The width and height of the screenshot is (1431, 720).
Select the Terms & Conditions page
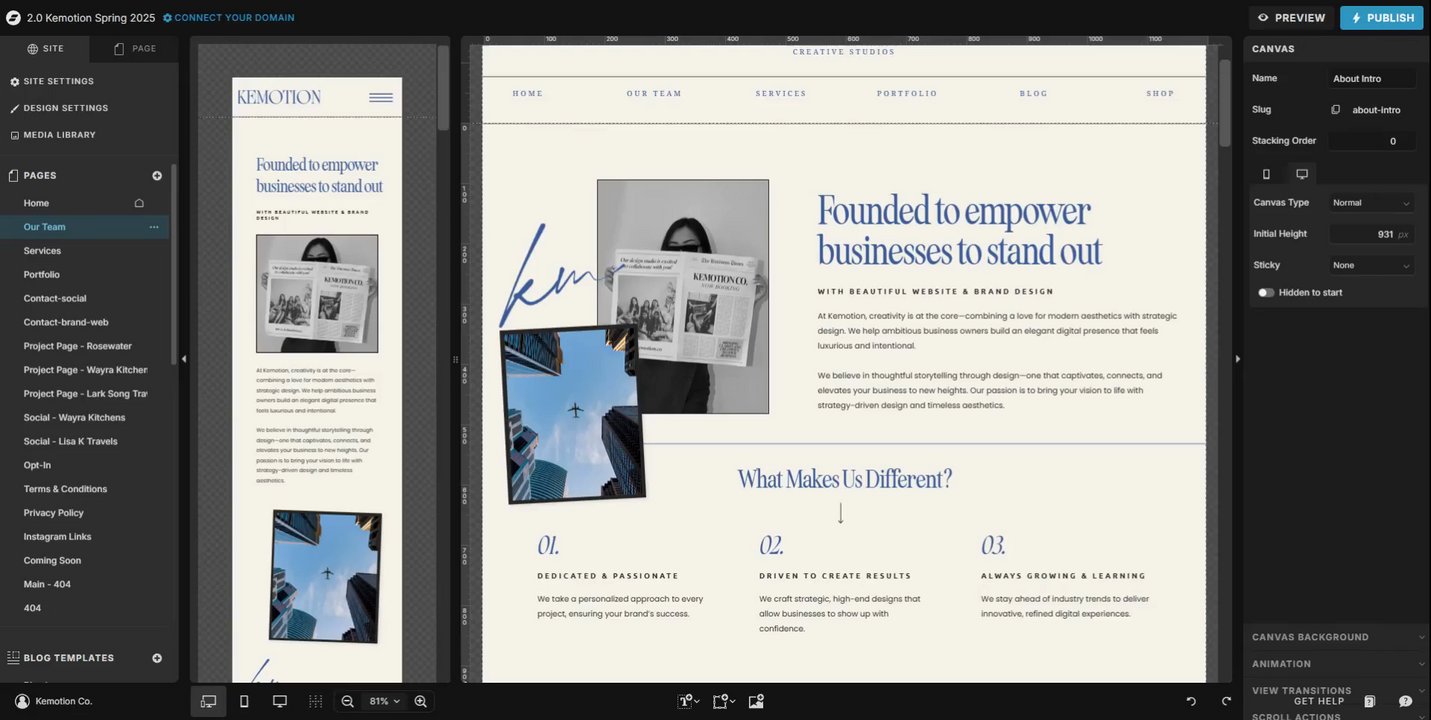[65, 489]
